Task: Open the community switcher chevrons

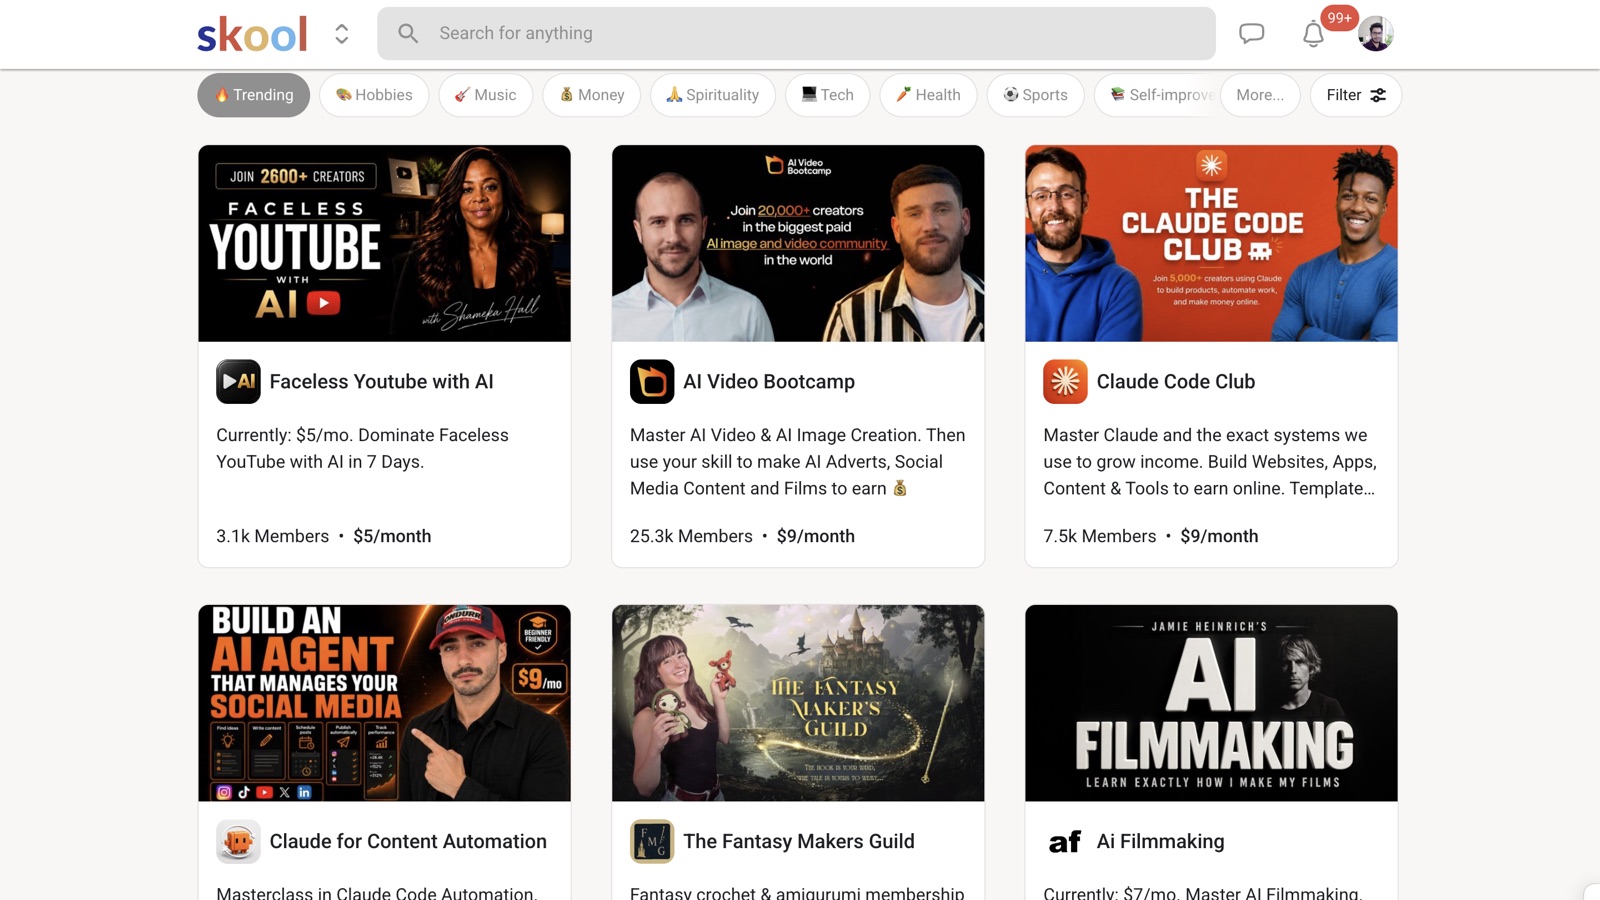Action: tap(342, 34)
